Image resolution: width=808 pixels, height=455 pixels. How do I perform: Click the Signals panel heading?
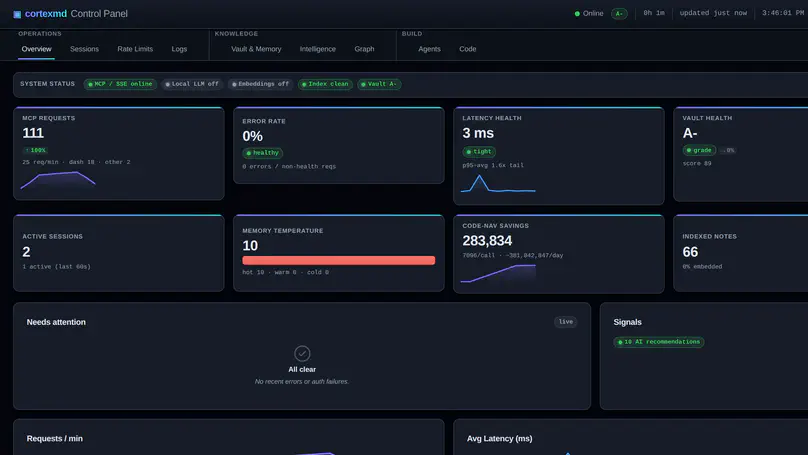pyautogui.click(x=627, y=322)
